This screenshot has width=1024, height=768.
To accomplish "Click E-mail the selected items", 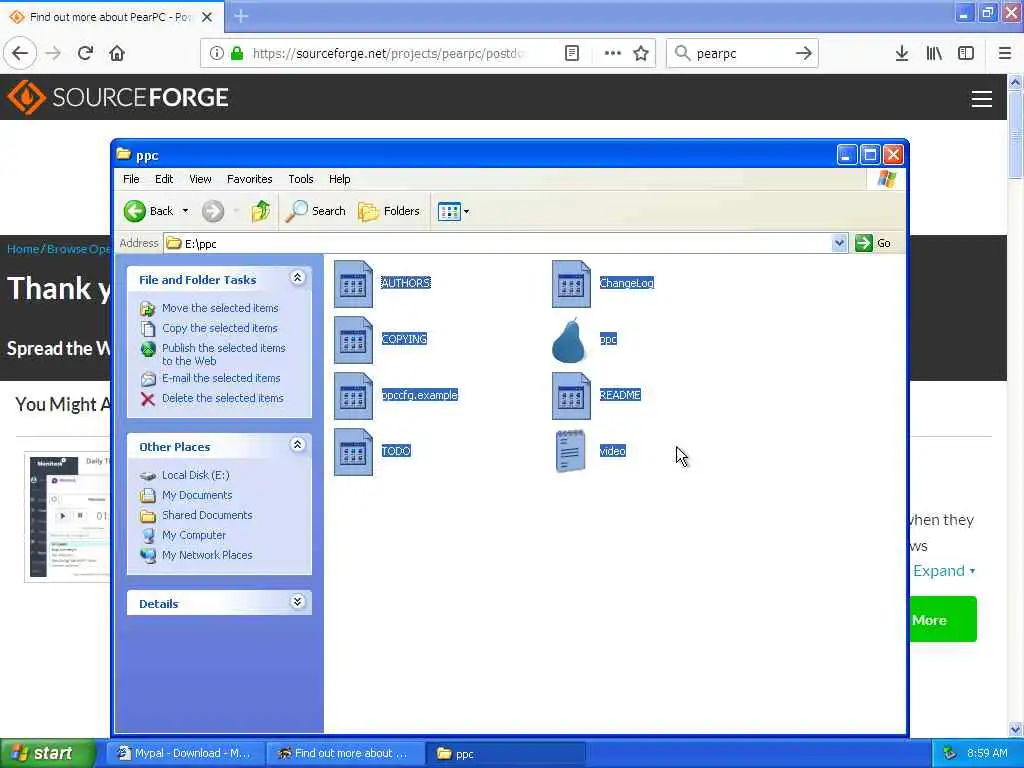I will [221, 378].
